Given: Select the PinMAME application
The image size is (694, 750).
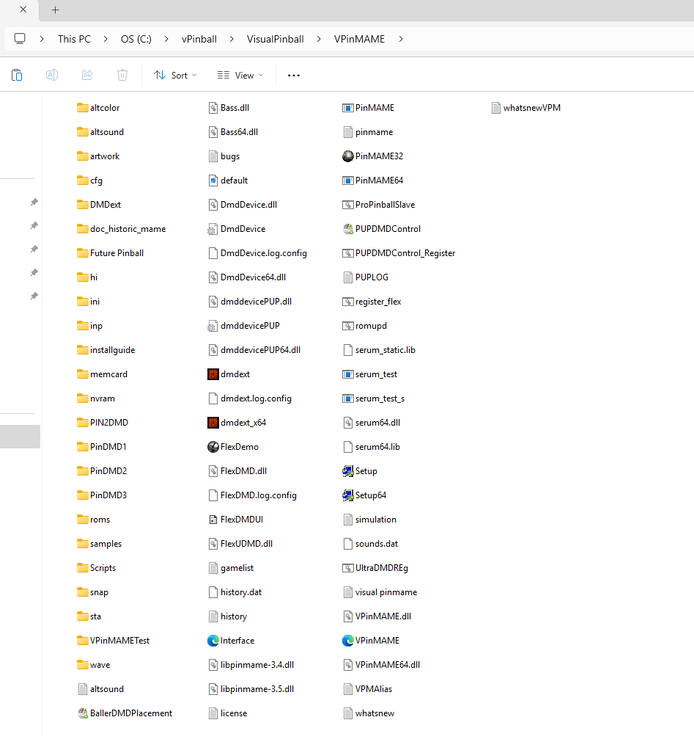Looking at the screenshot, I should (x=368, y=108).
